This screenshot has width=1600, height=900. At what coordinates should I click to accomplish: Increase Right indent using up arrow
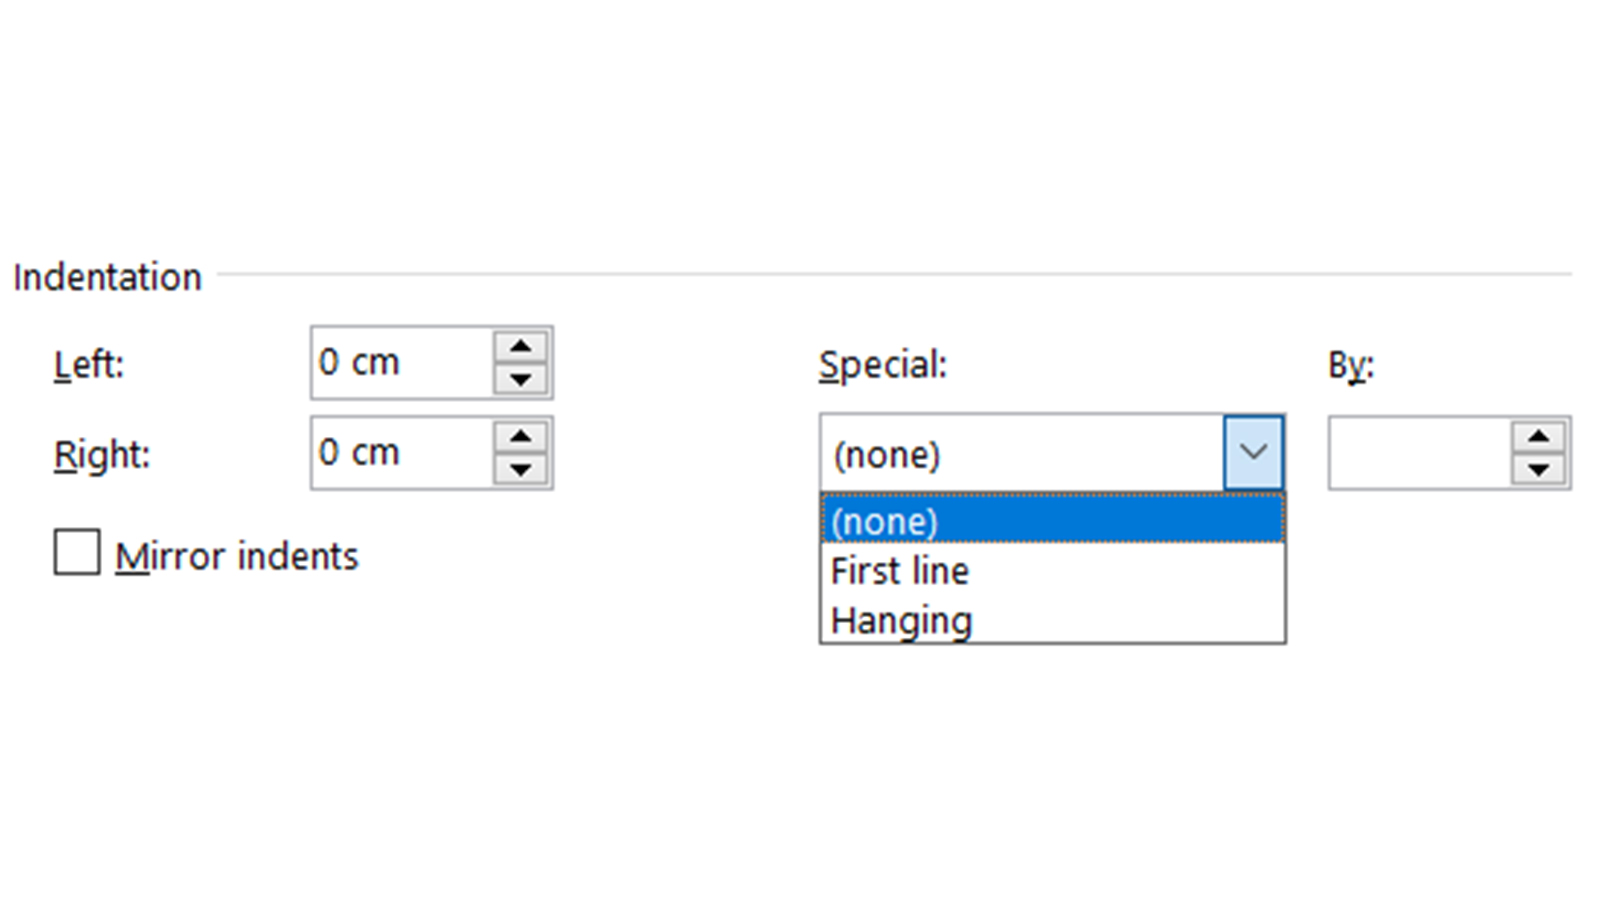coord(520,436)
